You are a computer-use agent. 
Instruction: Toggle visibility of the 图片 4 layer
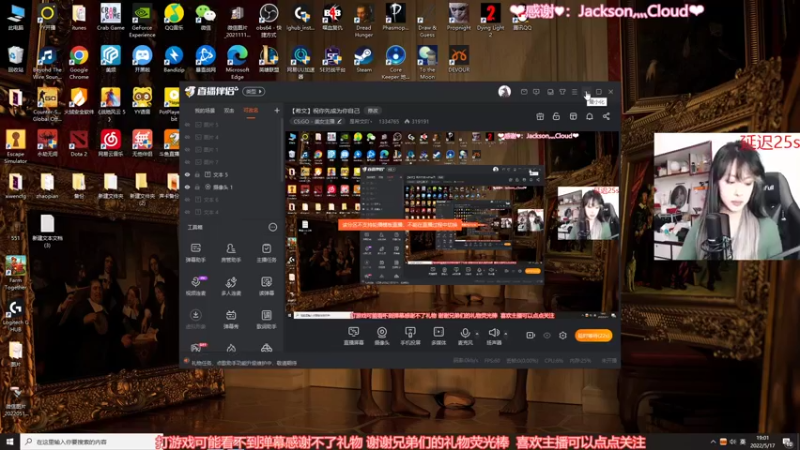pos(187,137)
